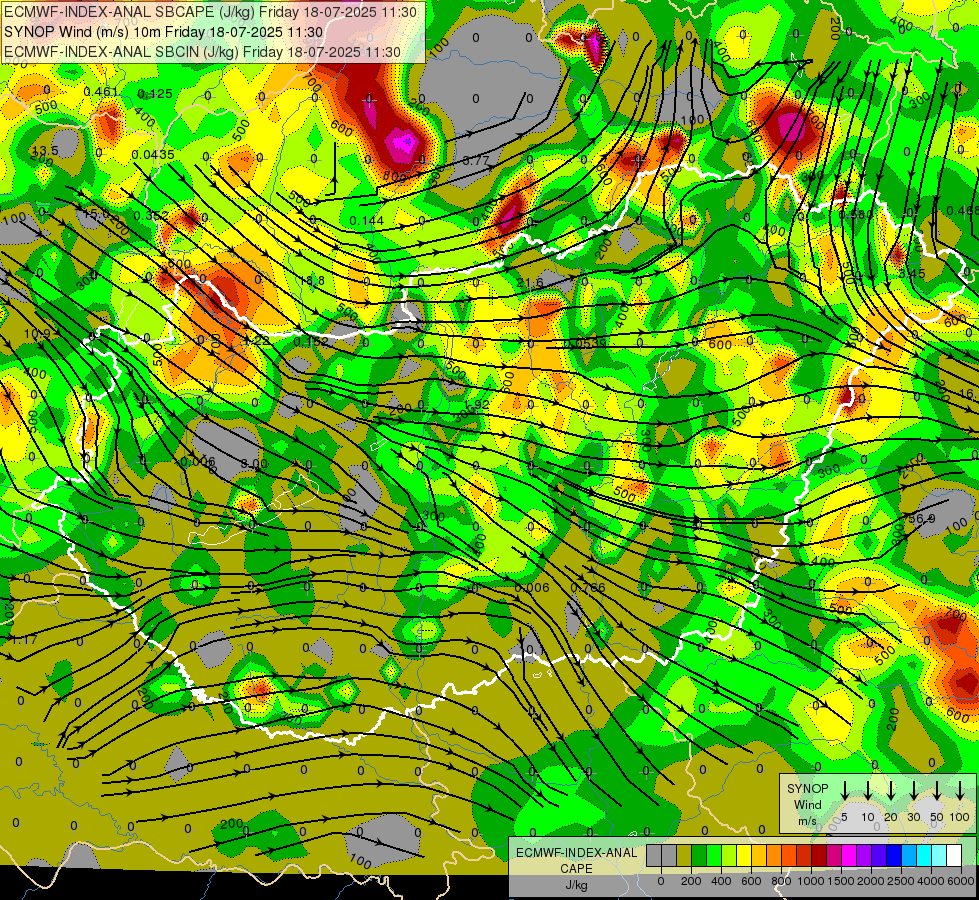Pick the pure blue CAPE legend swatch
979x900 pixels.
point(894,856)
